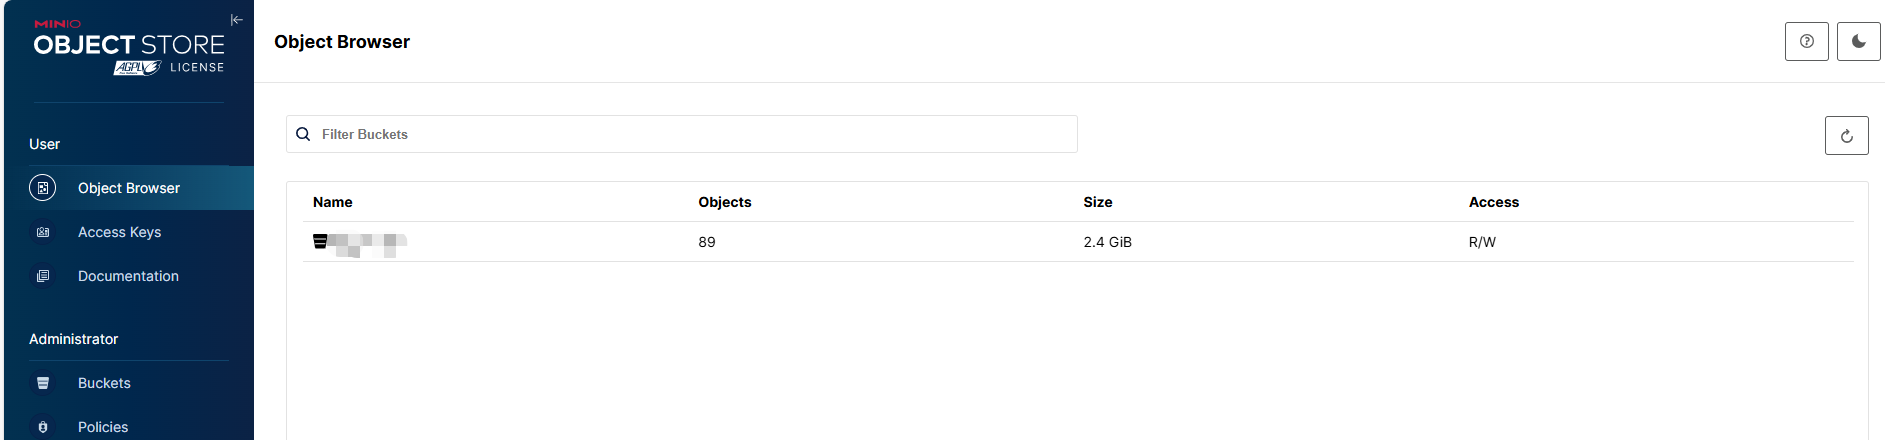Click the Buckets sidebar icon
Viewport: 1885px width, 440px height.
(43, 383)
